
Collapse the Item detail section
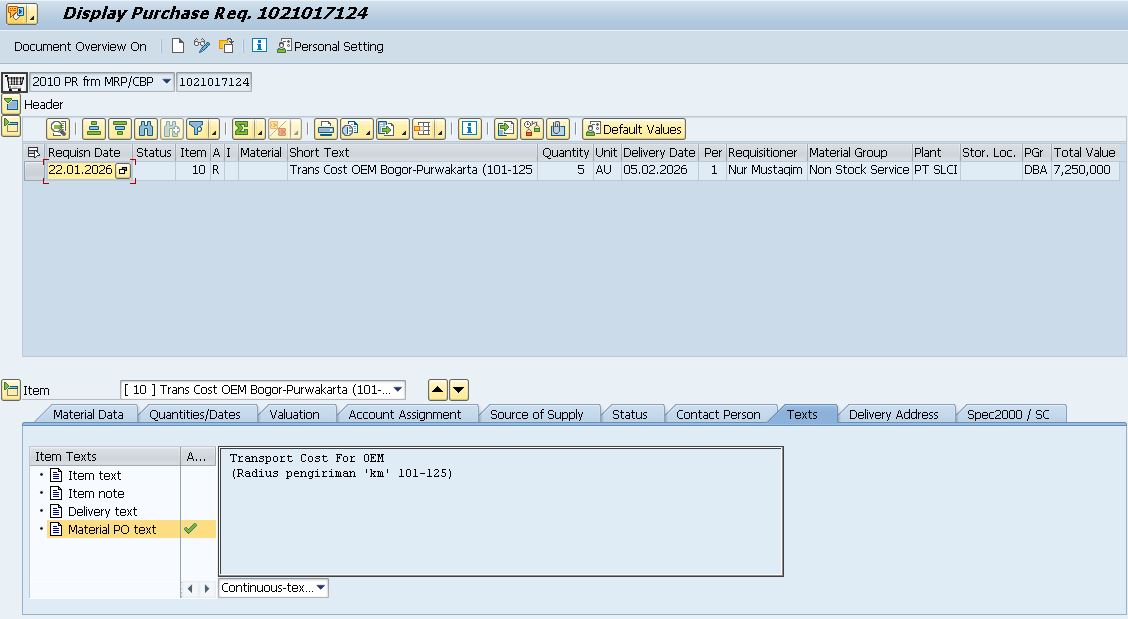coord(11,390)
